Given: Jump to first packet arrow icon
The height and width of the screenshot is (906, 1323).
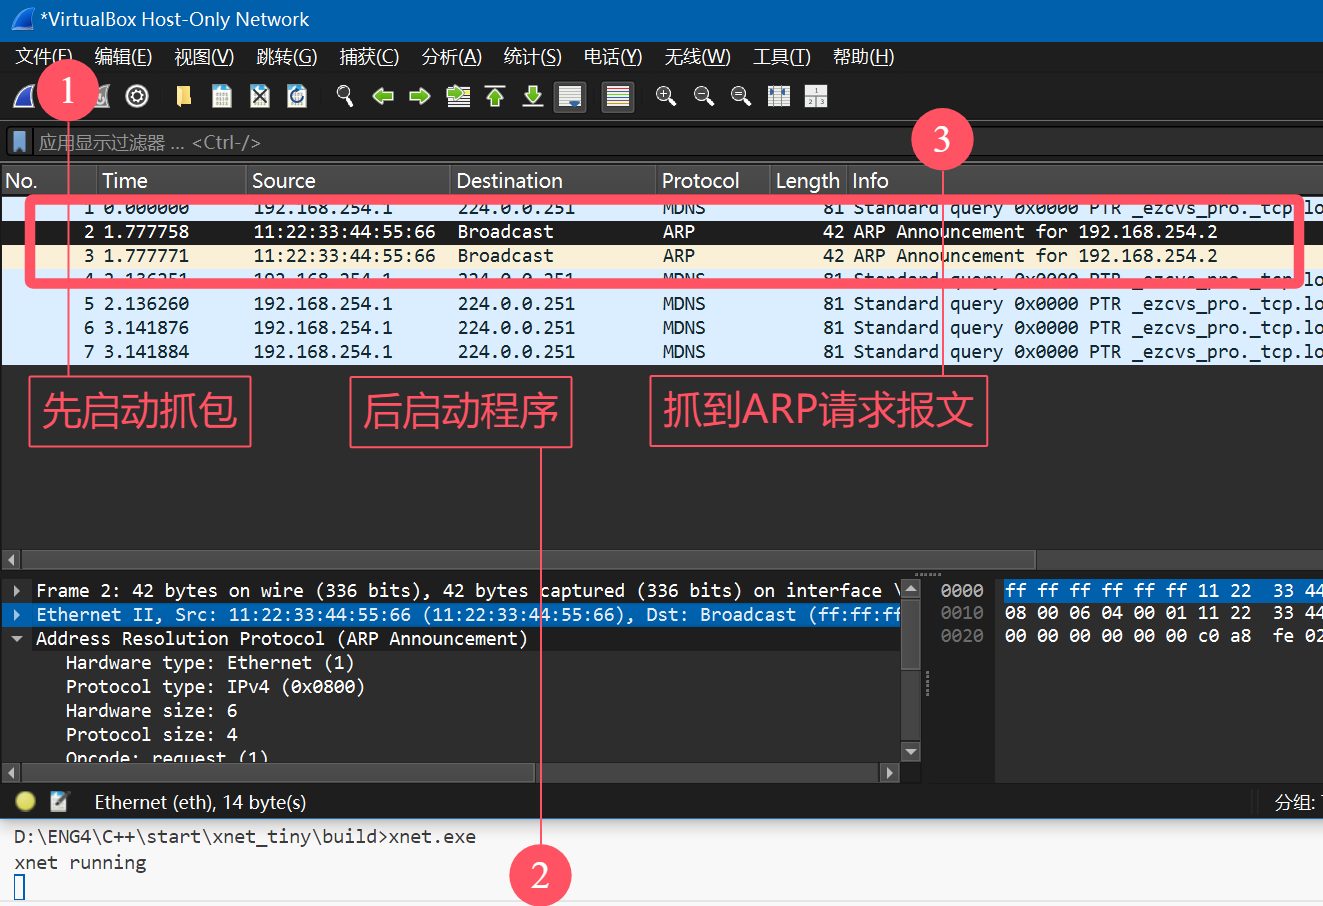Looking at the screenshot, I should pyautogui.click(x=495, y=96).
